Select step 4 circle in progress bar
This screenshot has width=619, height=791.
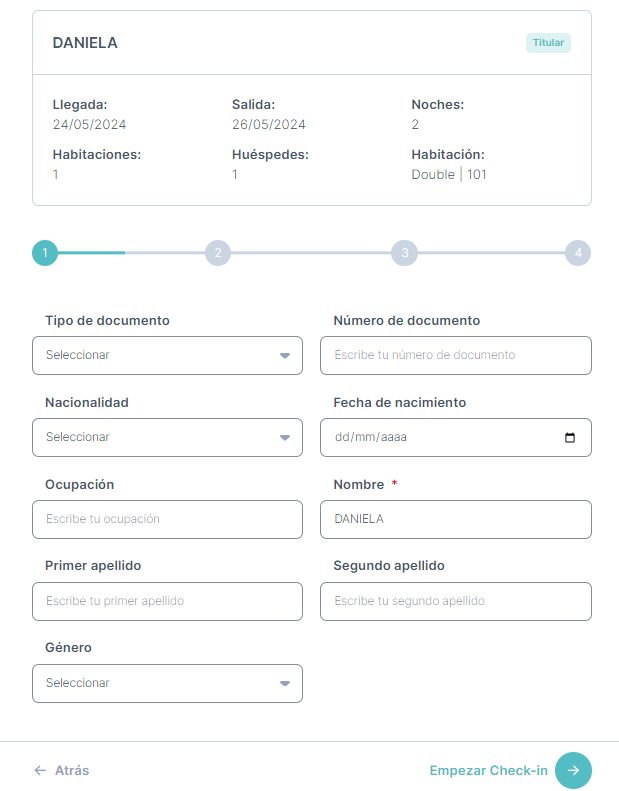pyautogui.click(x=578, y=253)
